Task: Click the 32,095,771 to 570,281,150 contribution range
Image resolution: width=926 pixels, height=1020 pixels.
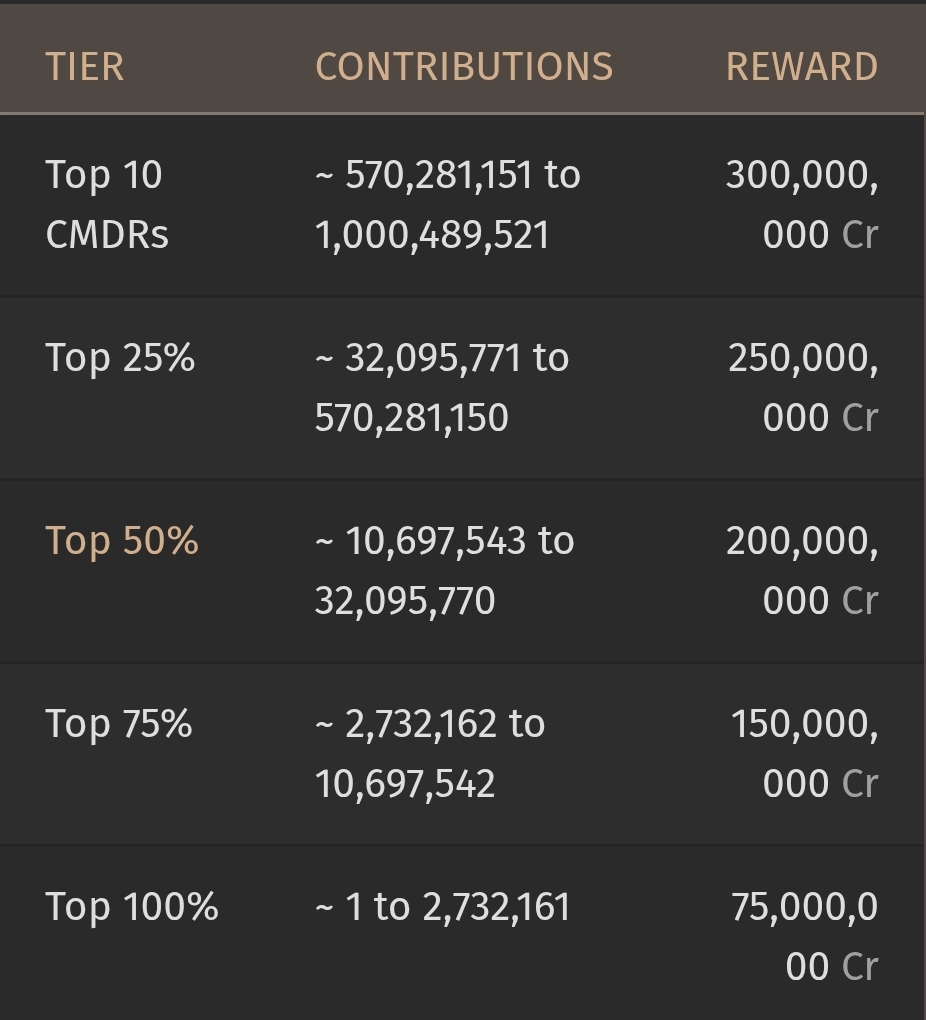Action: pos(442,388)
